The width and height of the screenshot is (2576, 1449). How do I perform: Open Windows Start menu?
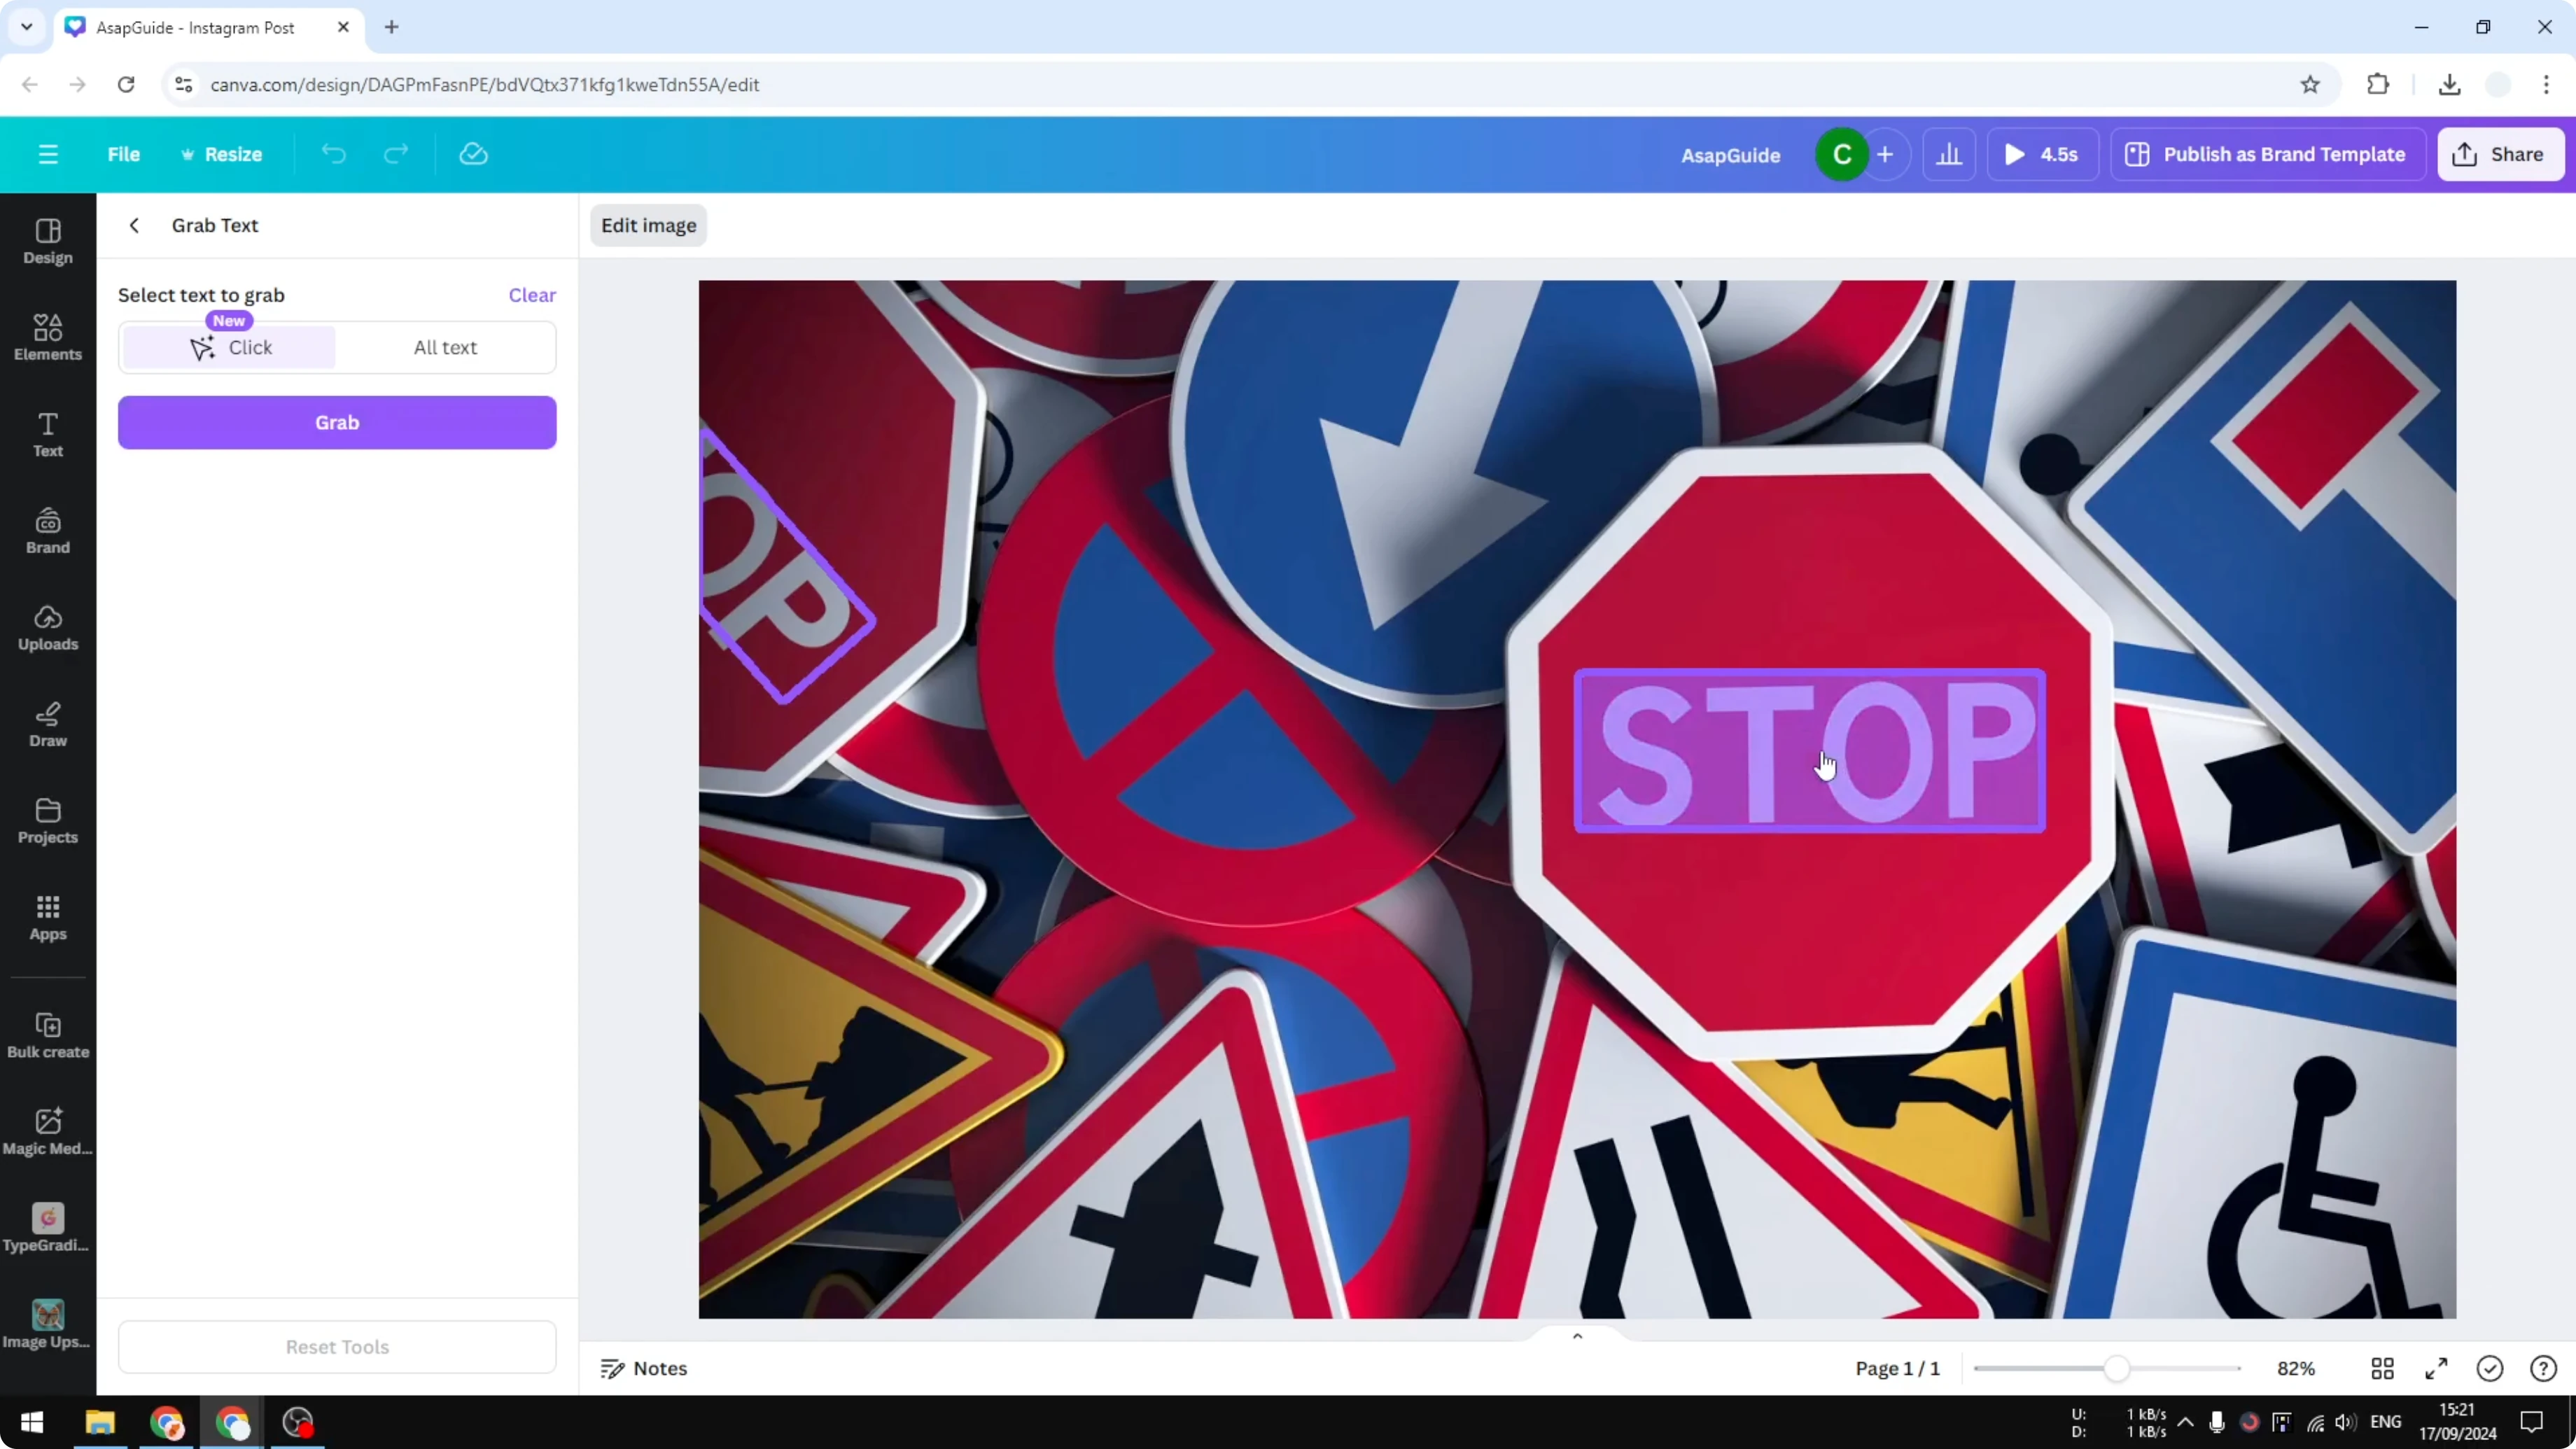(32, 1422)
